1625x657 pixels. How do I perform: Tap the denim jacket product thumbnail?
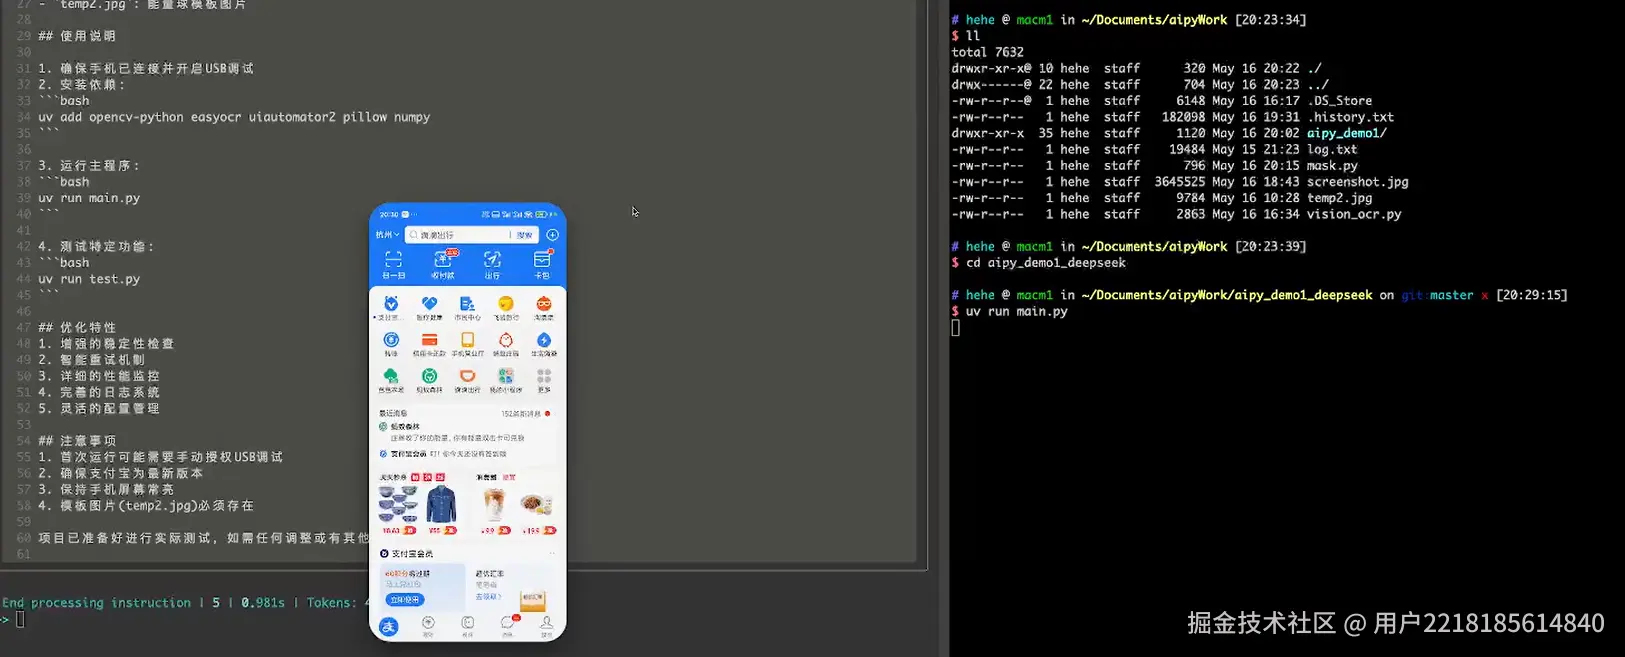(x=441, y=506)
